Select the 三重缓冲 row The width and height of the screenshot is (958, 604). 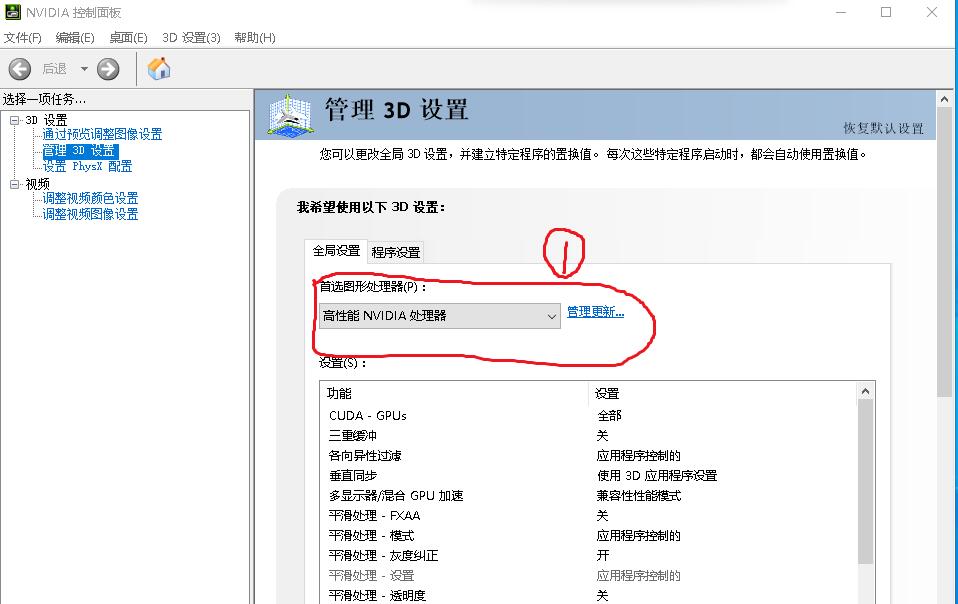588,435
